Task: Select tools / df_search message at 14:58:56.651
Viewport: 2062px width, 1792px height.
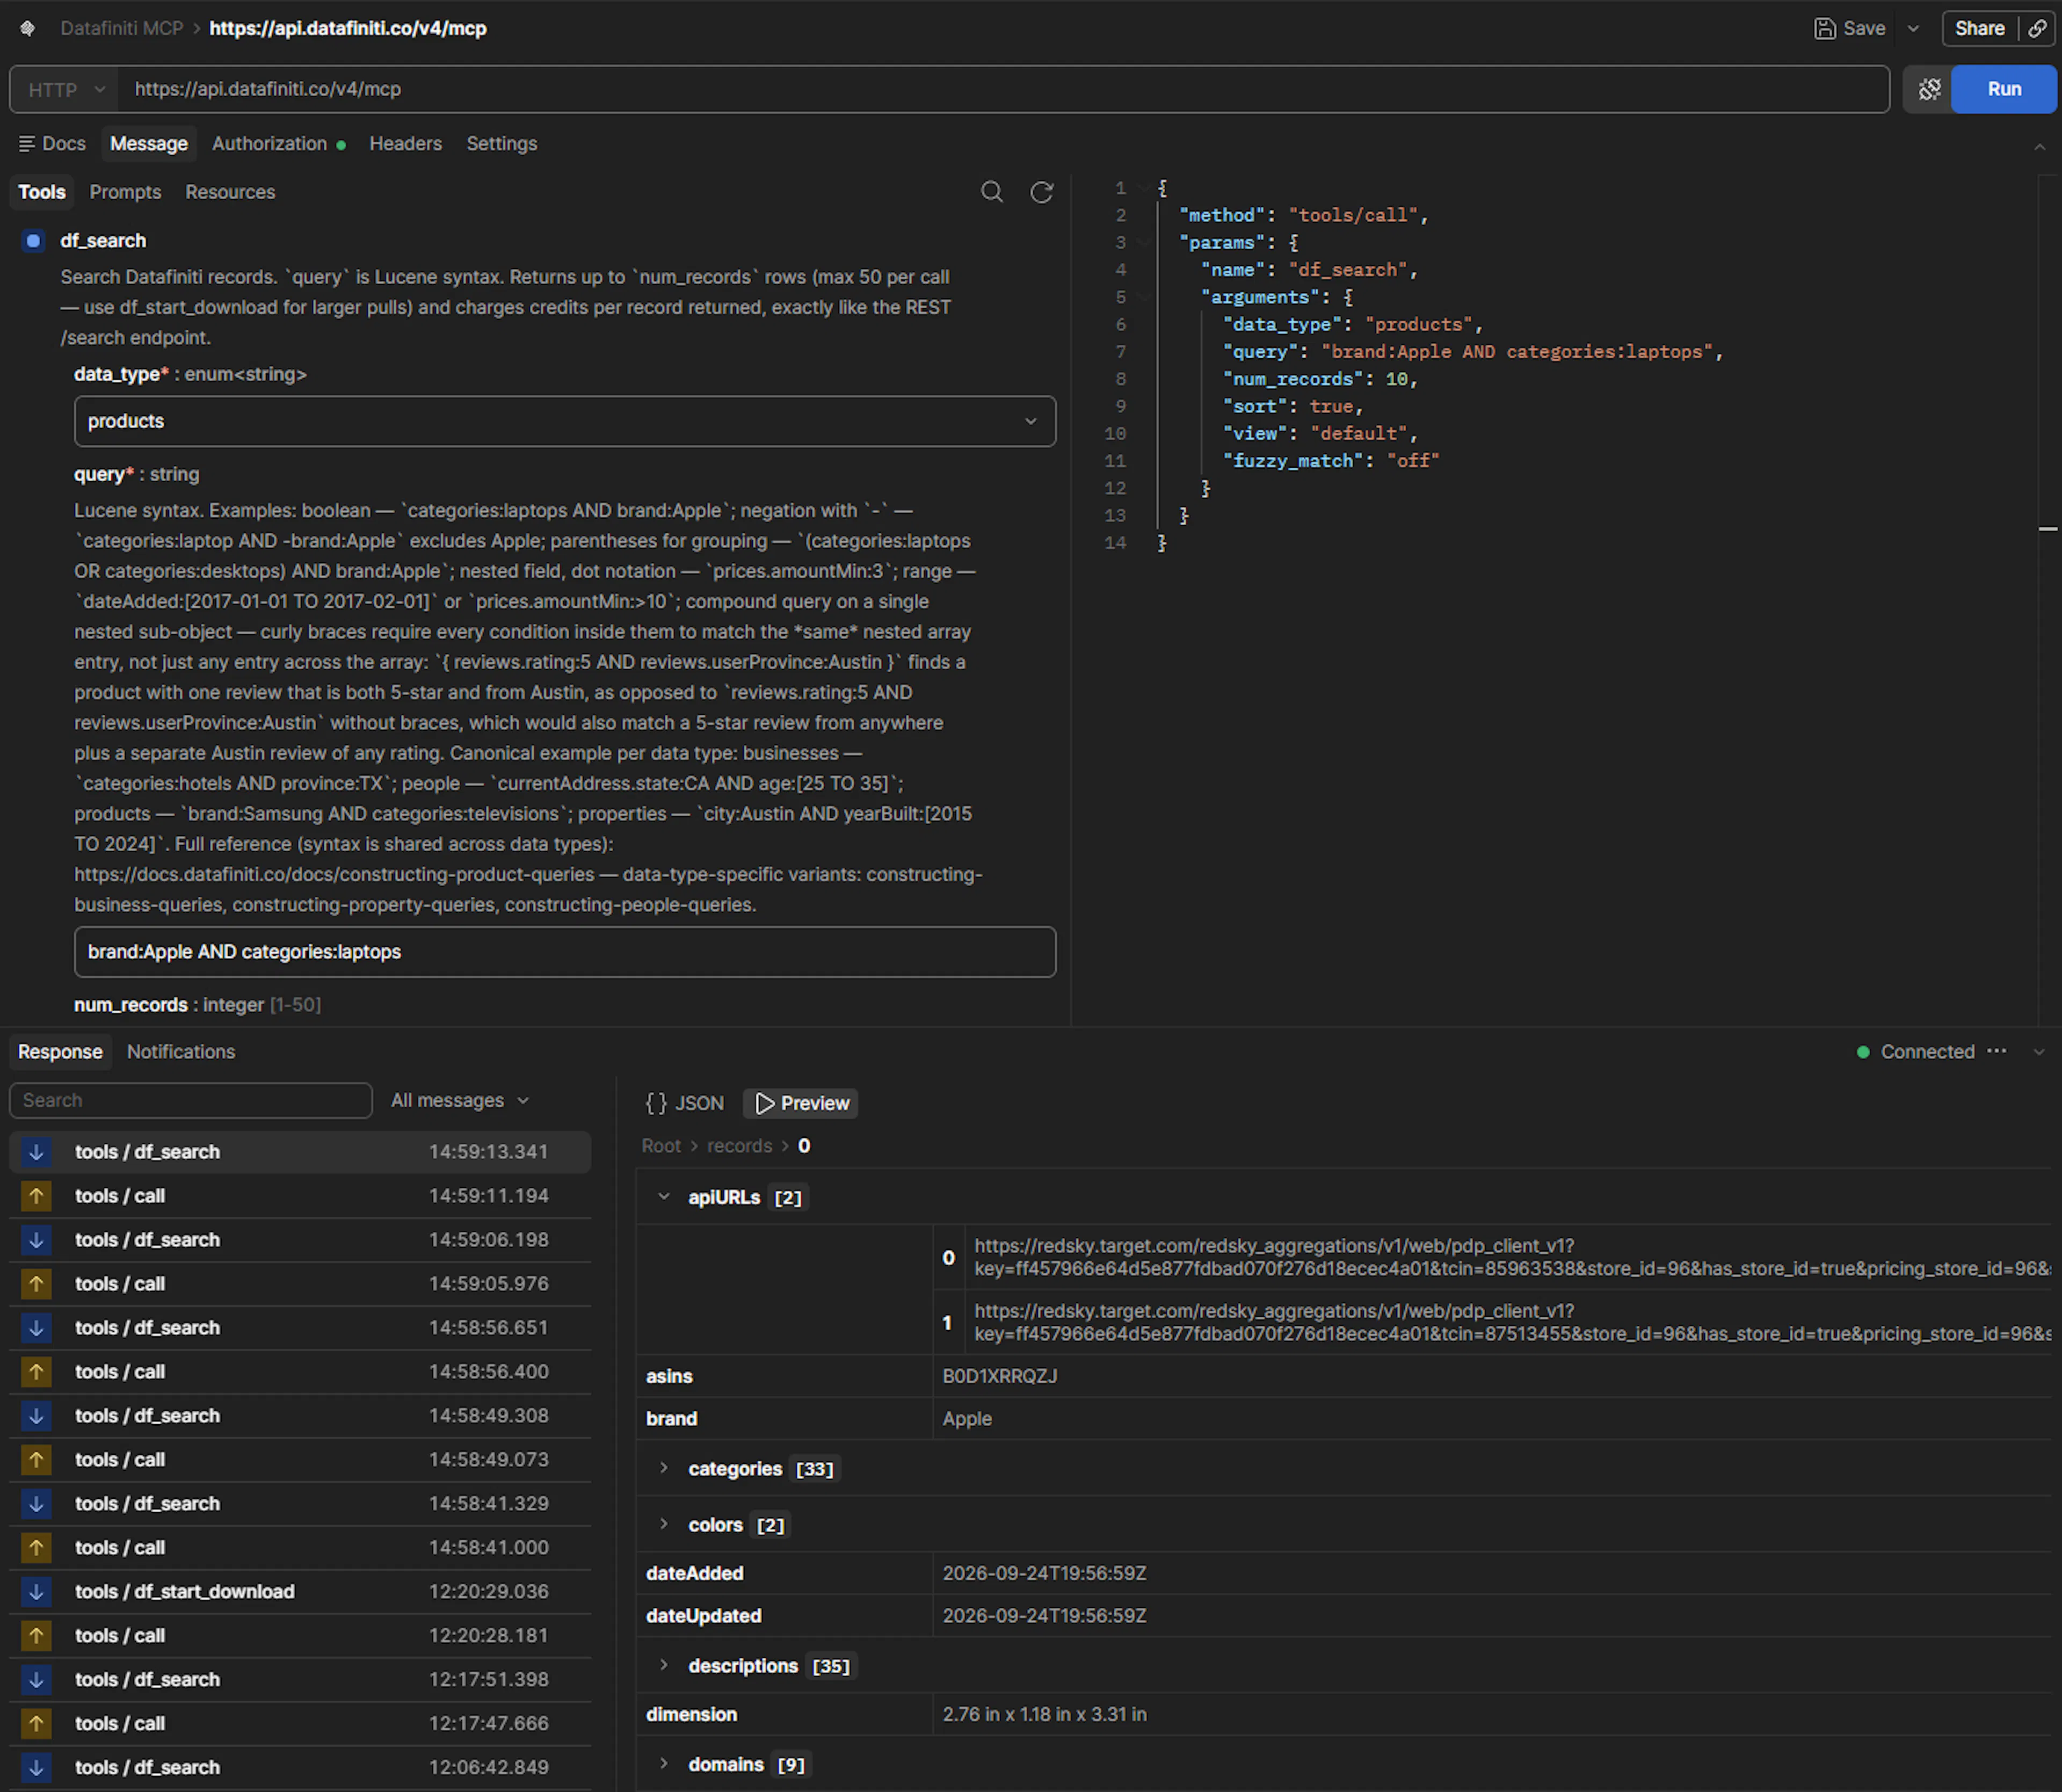Action: [300, 1327]
